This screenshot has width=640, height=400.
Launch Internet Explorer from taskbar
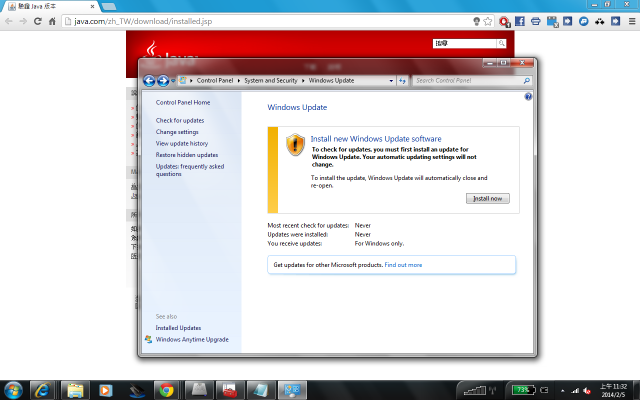[x=42, y=390]
